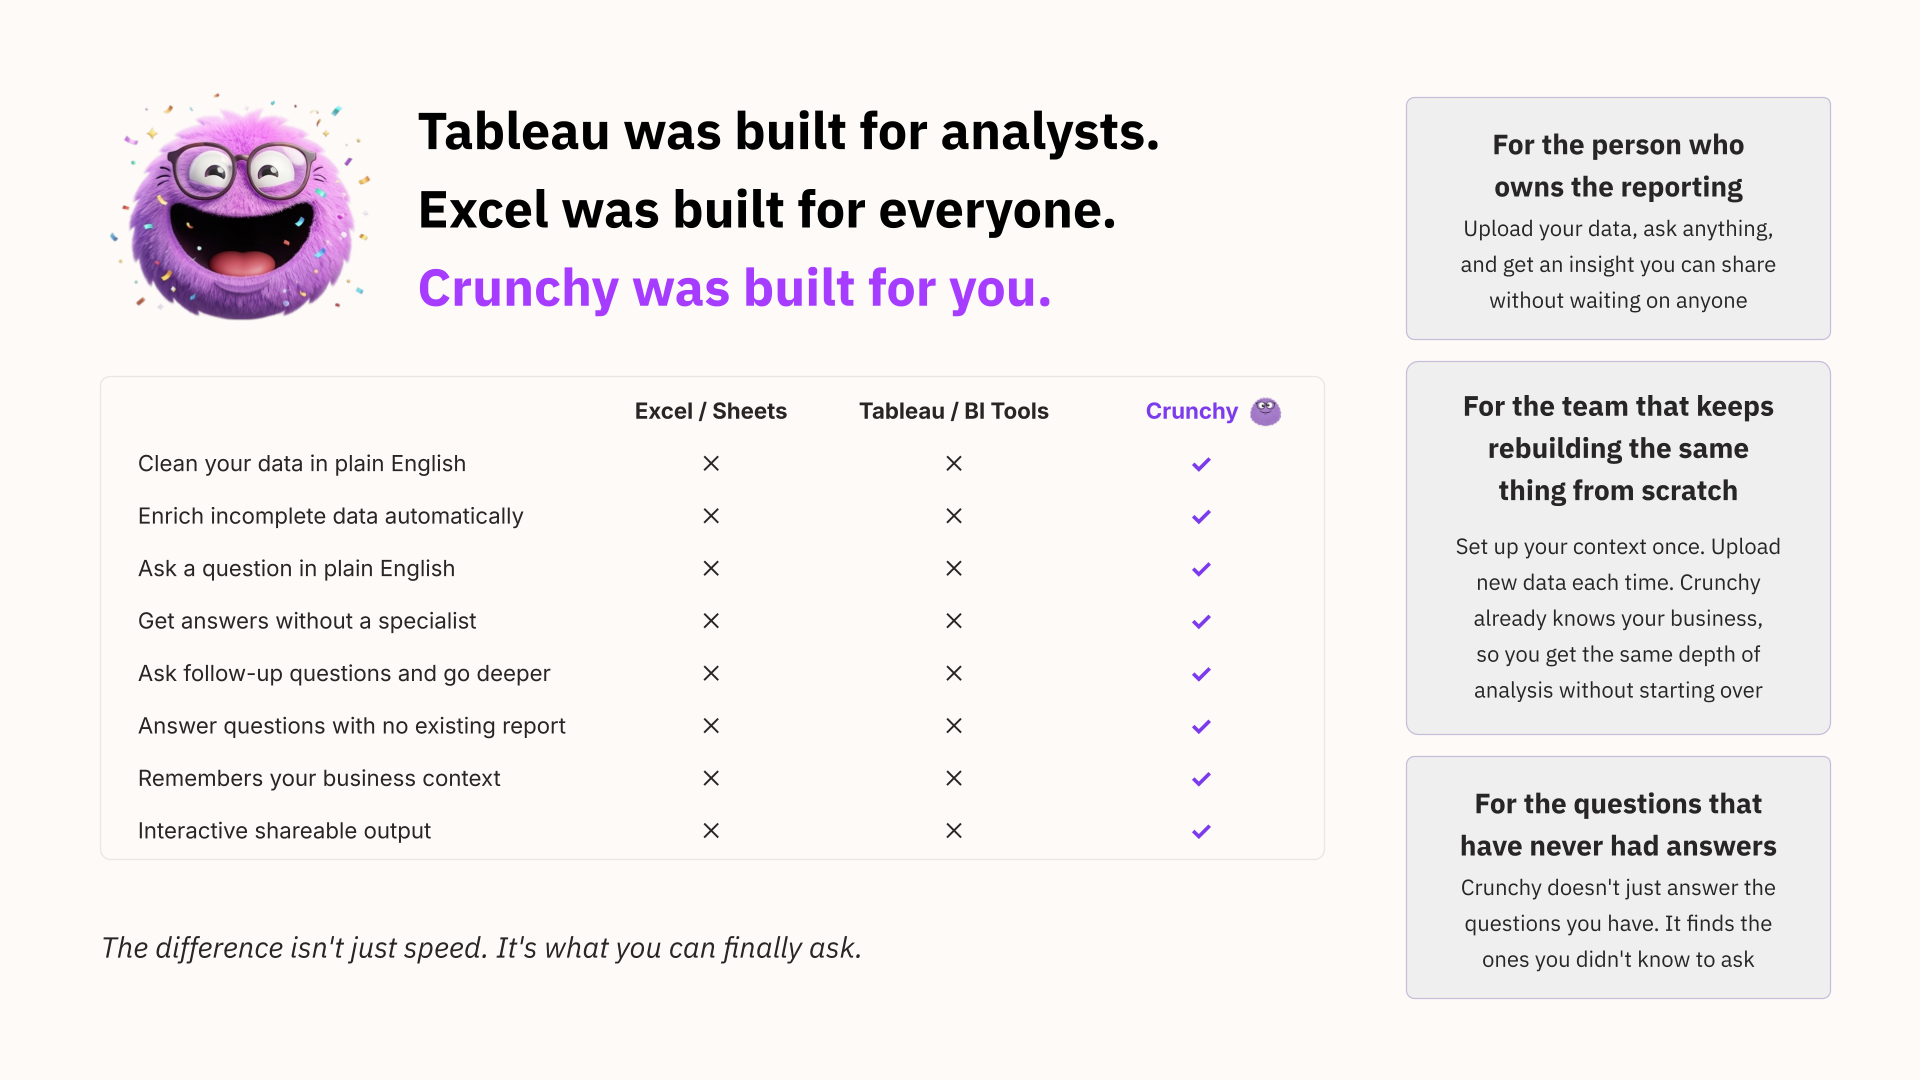1920x1080 pixels.
Task: Click Excel X mark for Interactive shareable output
Action: 711,831
